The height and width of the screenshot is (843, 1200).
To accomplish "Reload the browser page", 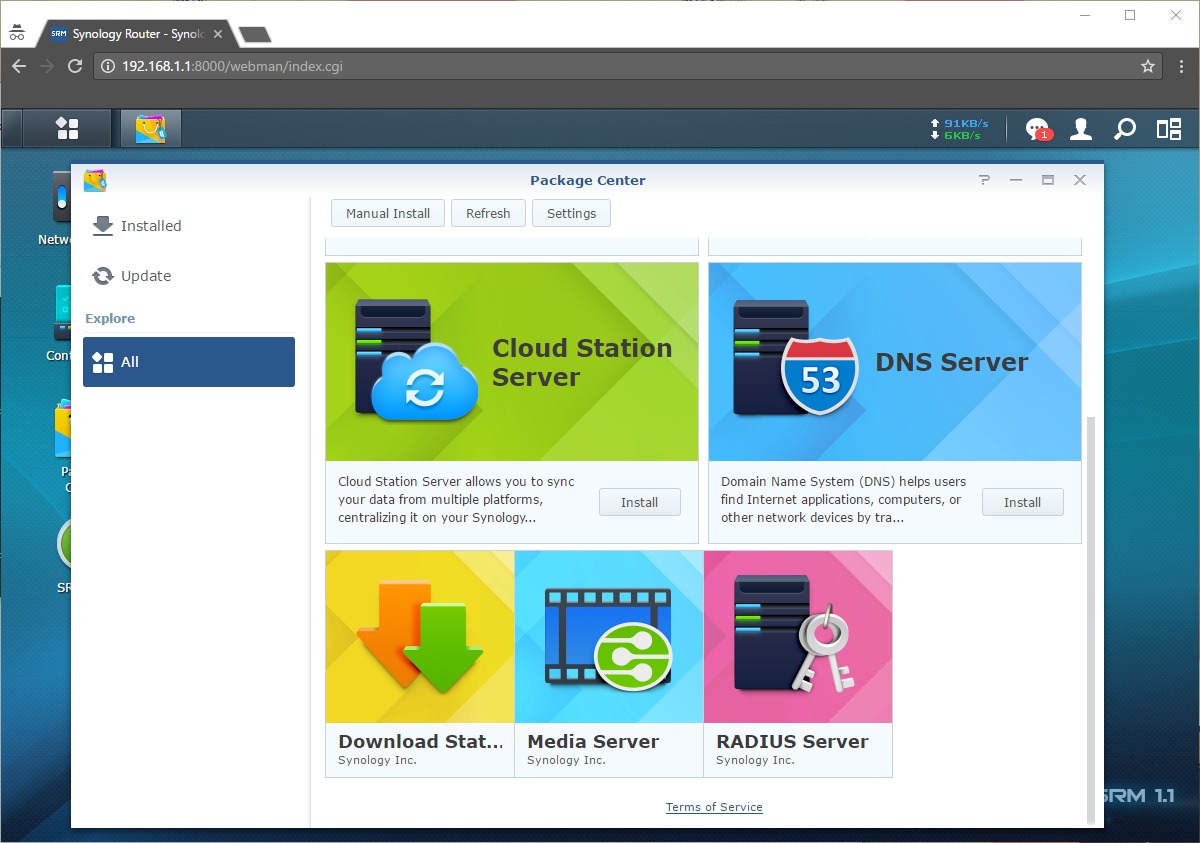I will (x=75, y=67).
